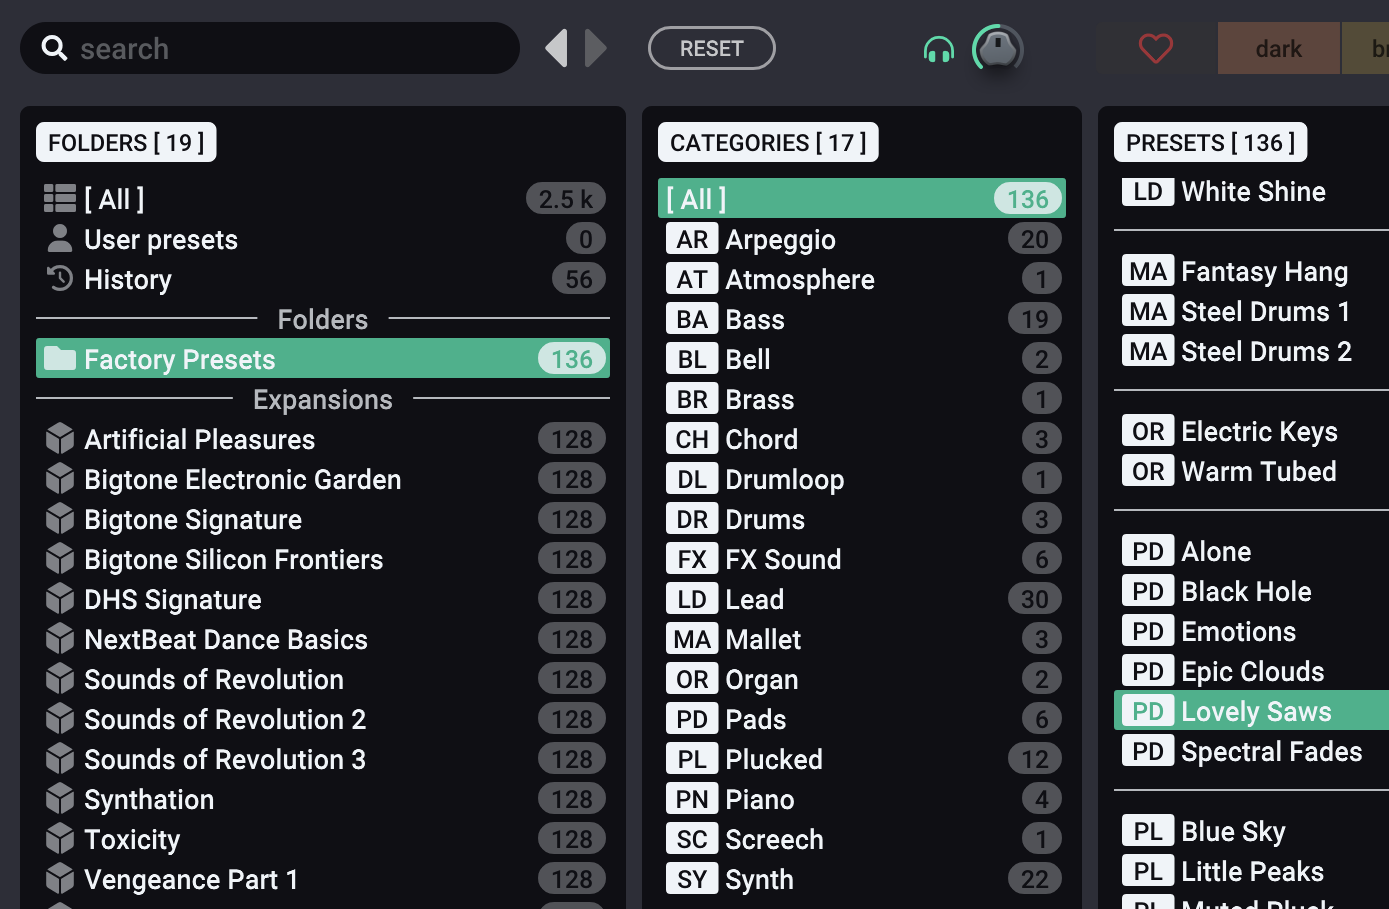Viewport: 1389px width, 909px height.
Task: Load the Steel Drums 1 preset
Action: (1265, 311)
